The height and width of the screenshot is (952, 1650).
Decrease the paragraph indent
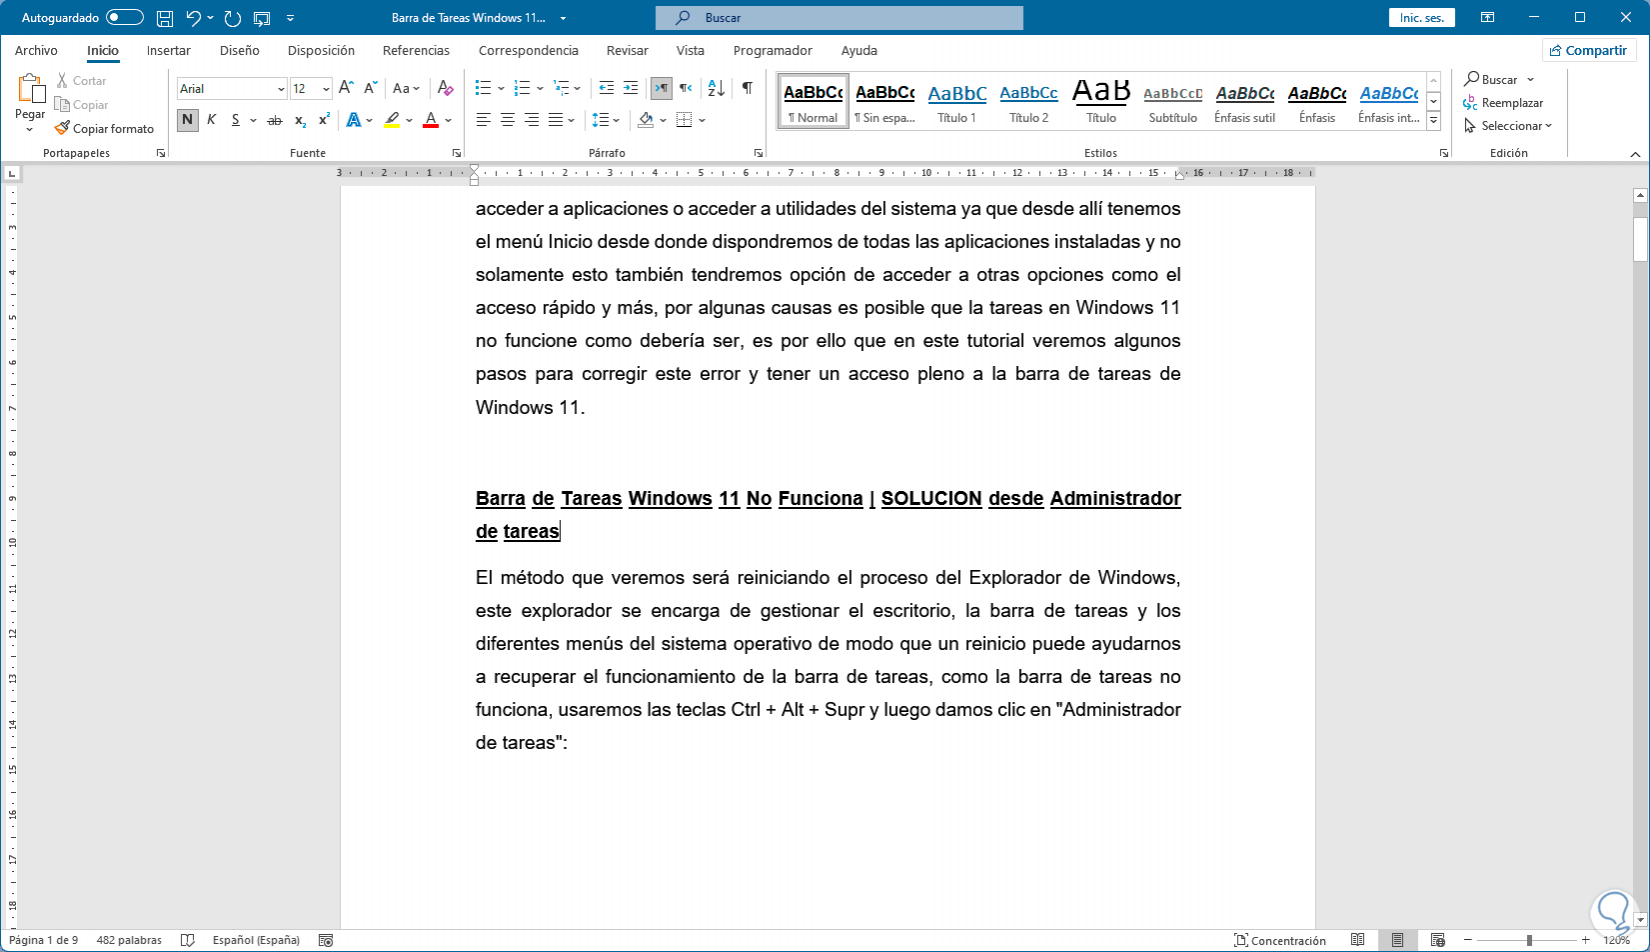tap(606, 88)
